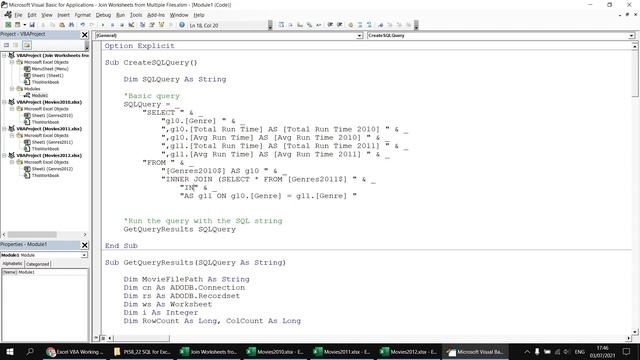This screenshot has width=640, height=360.
Task: Open the Windows Start button
Action: pos(9,351)
